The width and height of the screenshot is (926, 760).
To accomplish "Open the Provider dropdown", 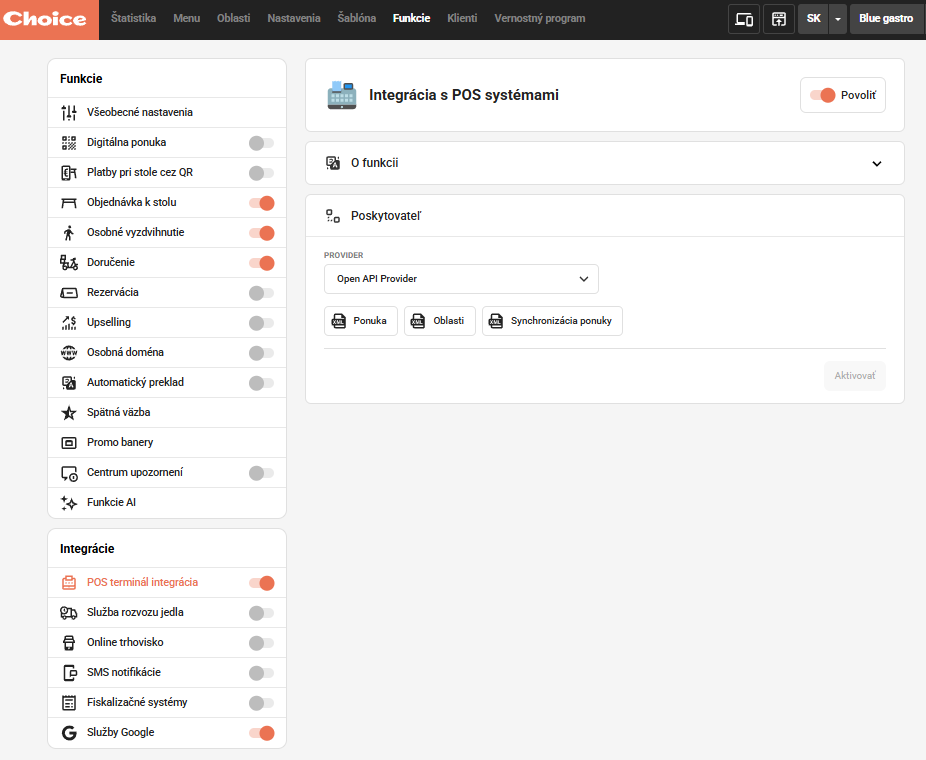I will [461, 279].
